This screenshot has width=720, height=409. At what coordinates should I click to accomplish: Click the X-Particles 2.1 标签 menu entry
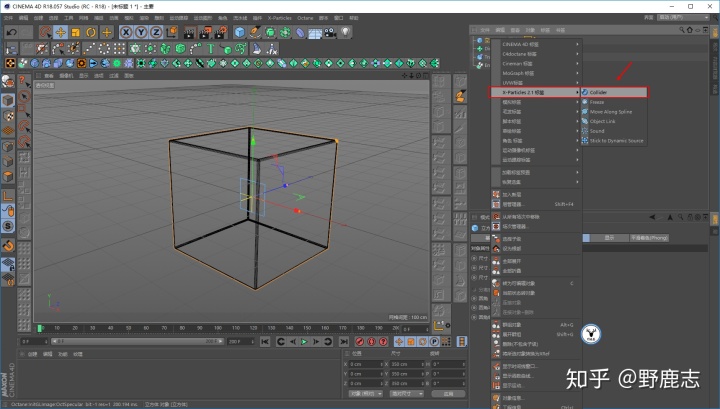tap(535, 92)
